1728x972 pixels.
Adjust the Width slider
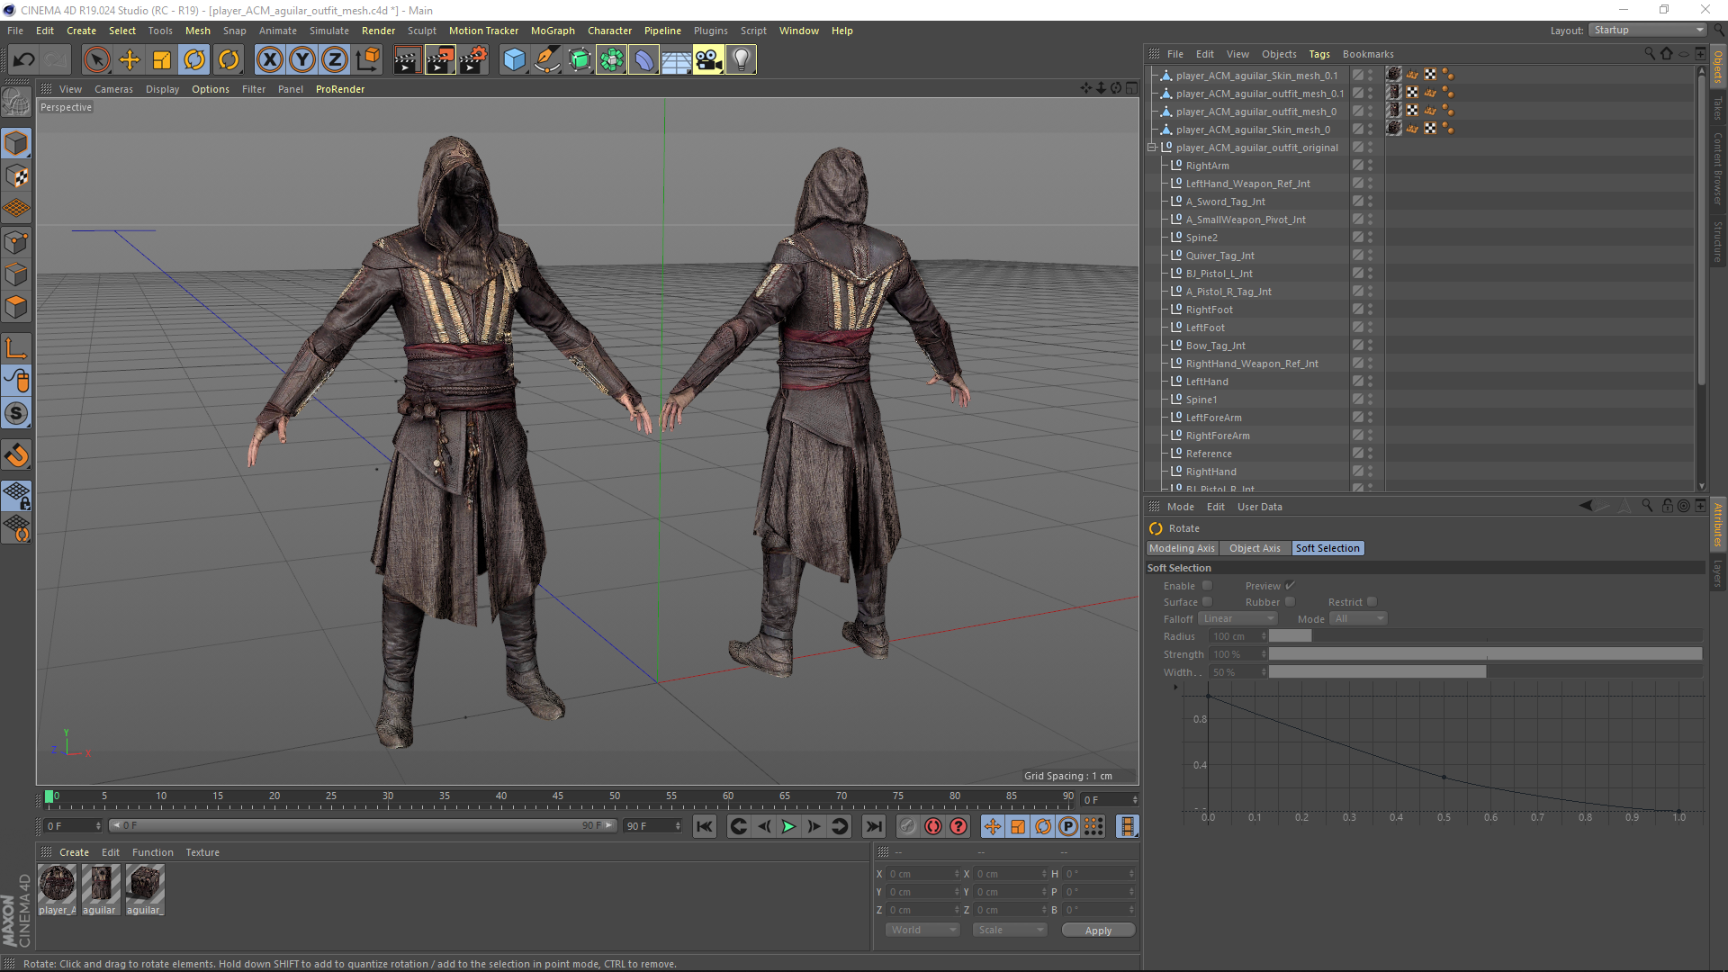[1485, 672]
